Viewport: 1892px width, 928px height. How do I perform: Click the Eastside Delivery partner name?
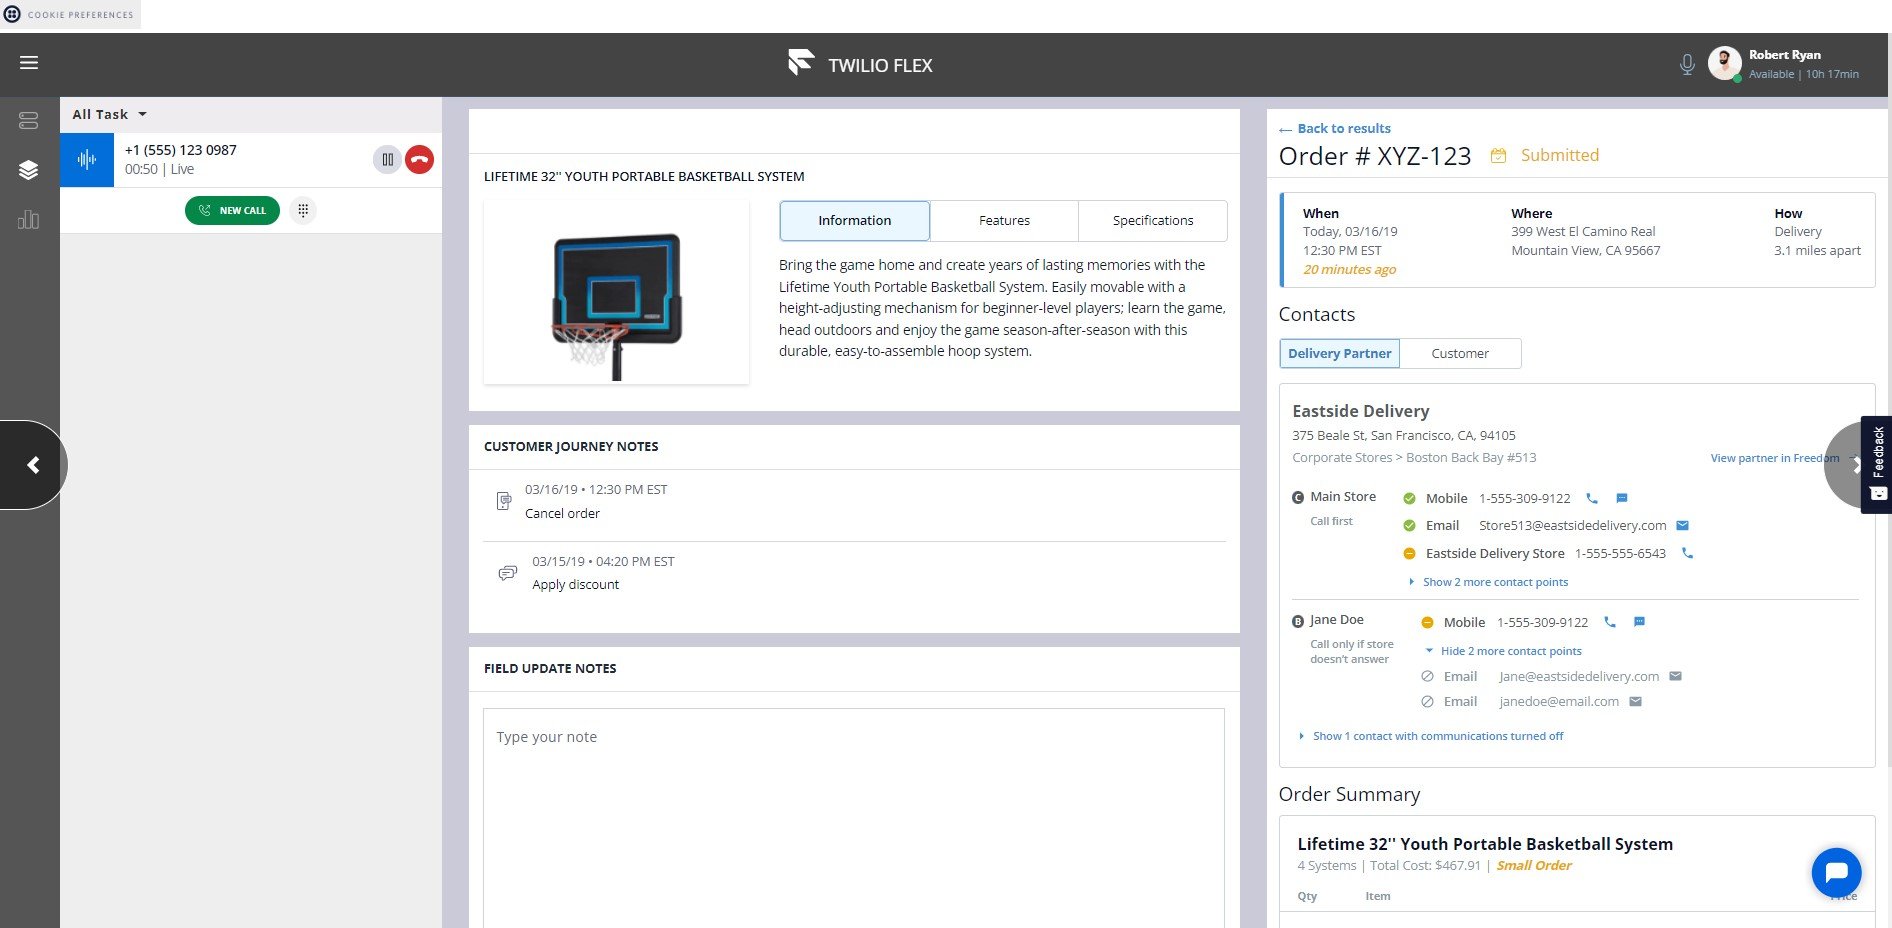pos(1360,411)
